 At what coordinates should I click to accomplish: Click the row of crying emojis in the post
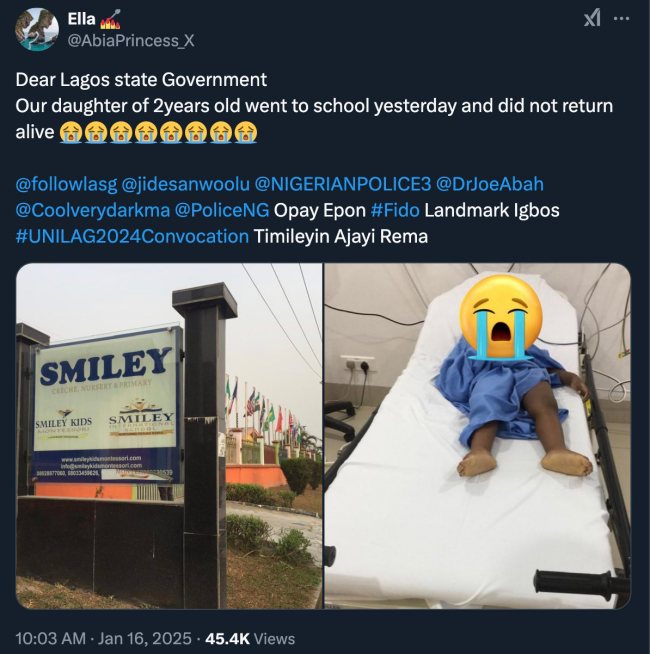coord(156,132)
